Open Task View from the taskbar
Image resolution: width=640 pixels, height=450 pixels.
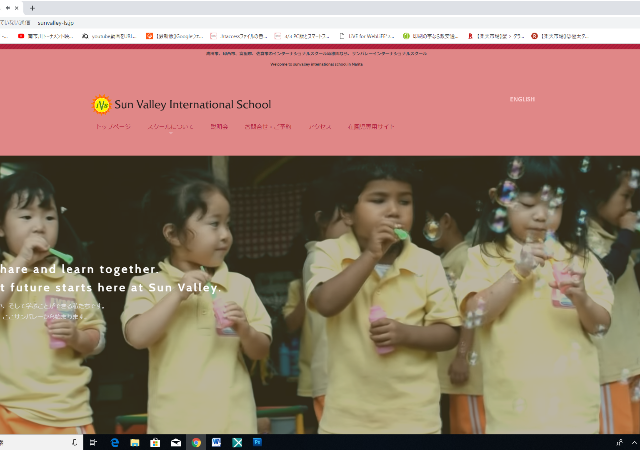(x=93, y=442)
